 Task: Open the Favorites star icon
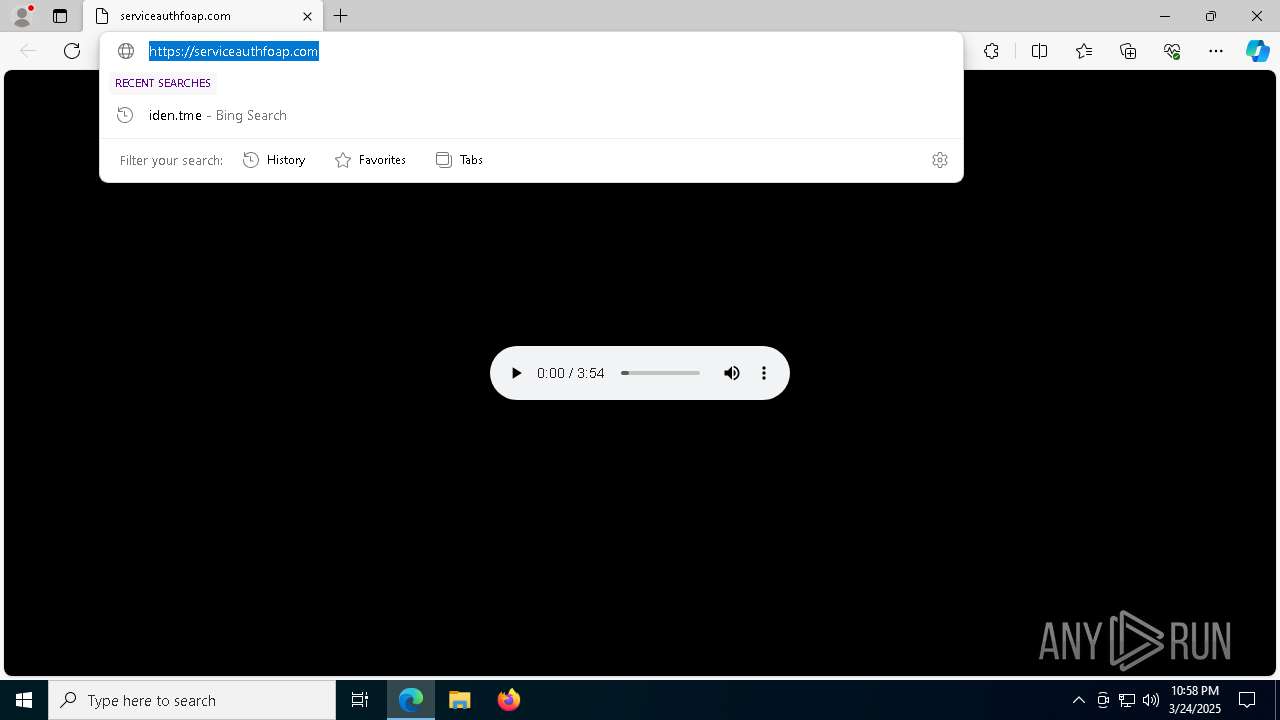tap(1084, 51)
